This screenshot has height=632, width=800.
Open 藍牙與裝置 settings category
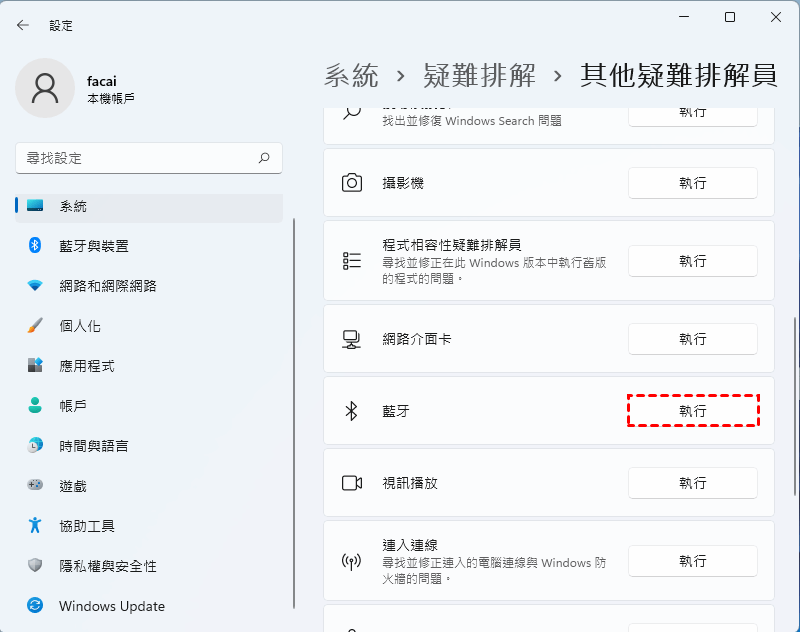click(x=149, y=246)
